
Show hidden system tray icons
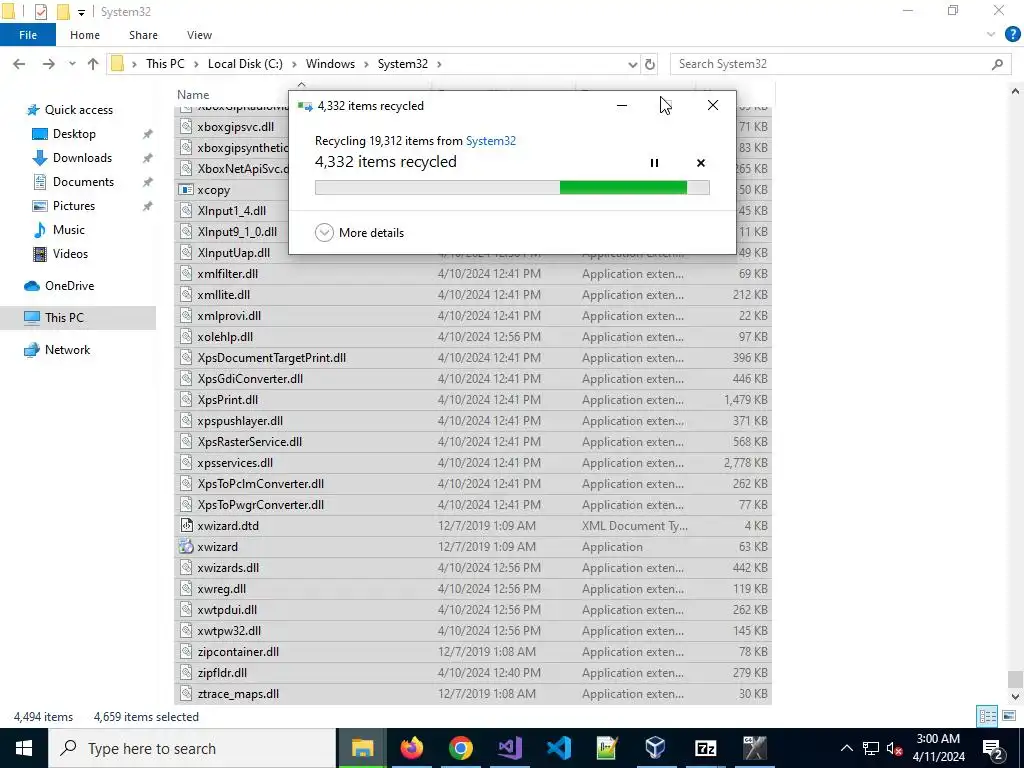pos(846,748)
